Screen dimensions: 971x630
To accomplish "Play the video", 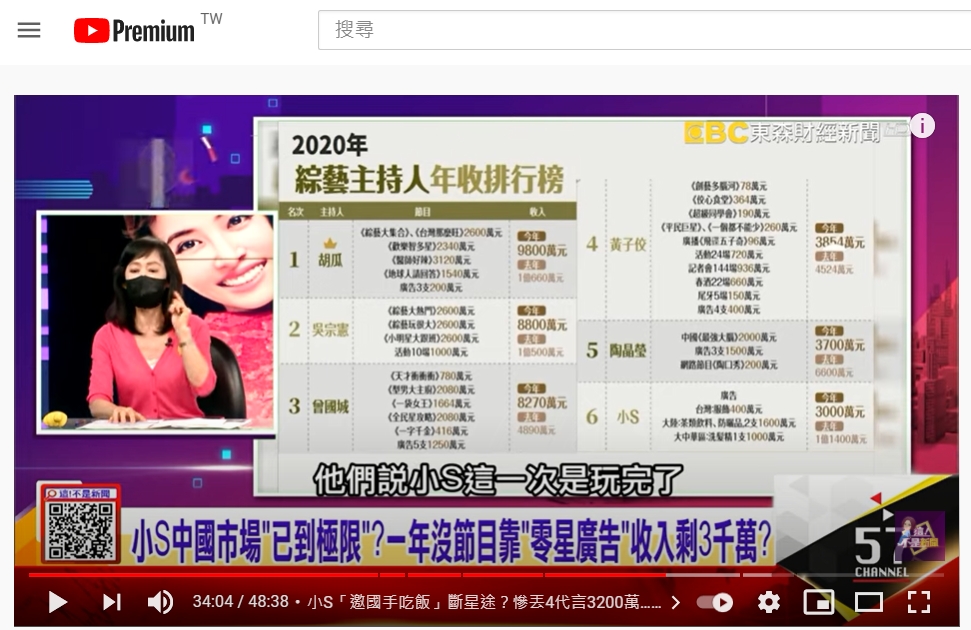I will tap(58, 602).
